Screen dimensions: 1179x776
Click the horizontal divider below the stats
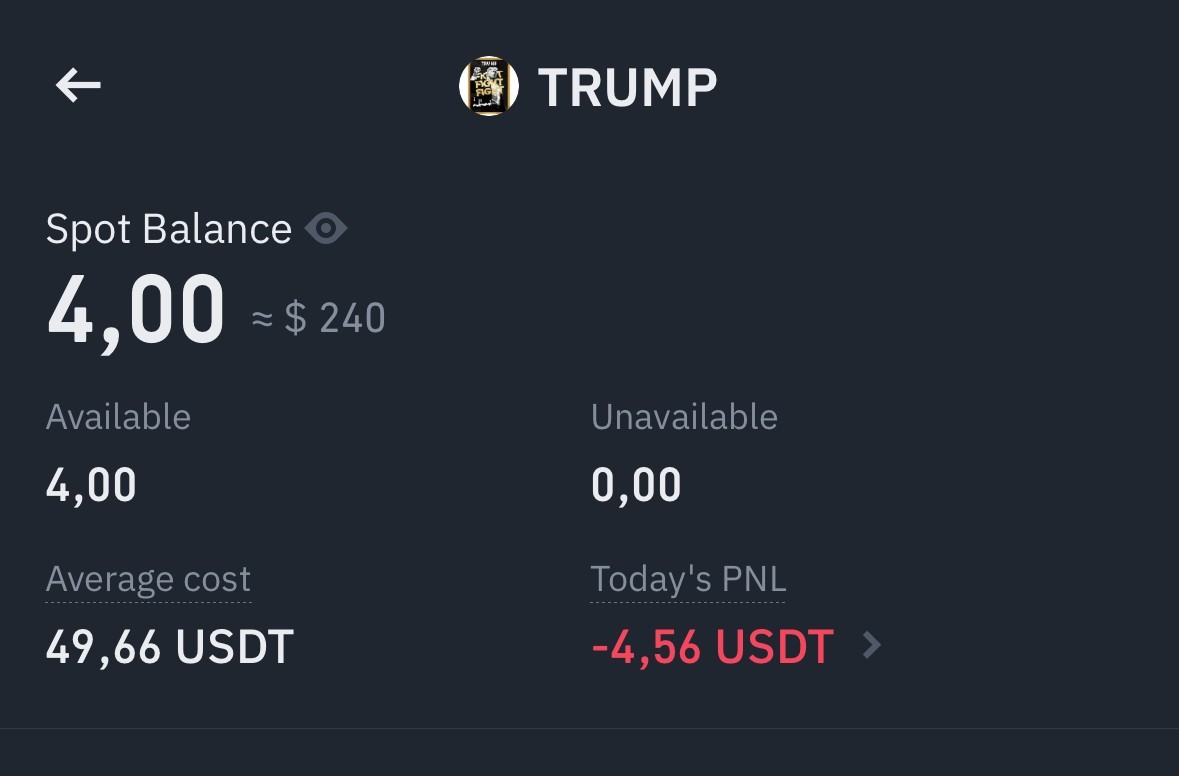(589, 729)
